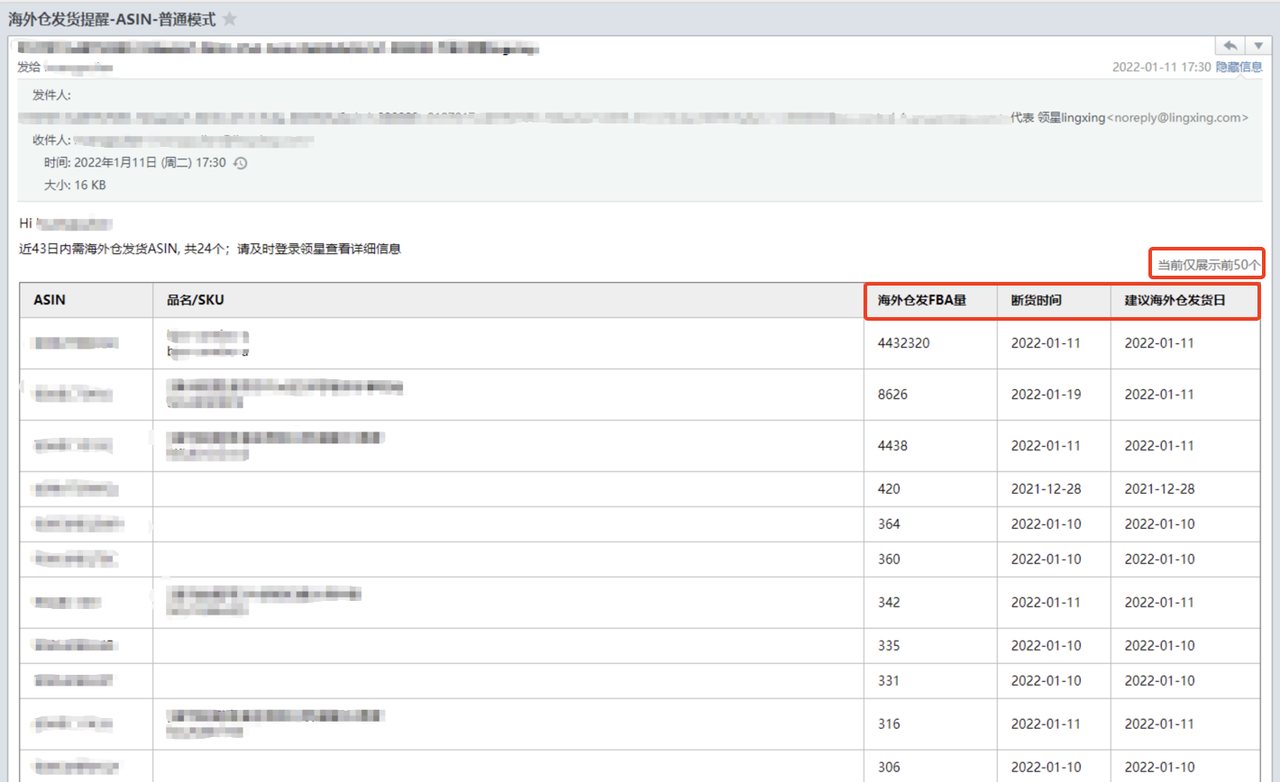This screenshot has width=1280, height=782.
Task: Click the 发件人 label
Action: [x=52, y=95]
